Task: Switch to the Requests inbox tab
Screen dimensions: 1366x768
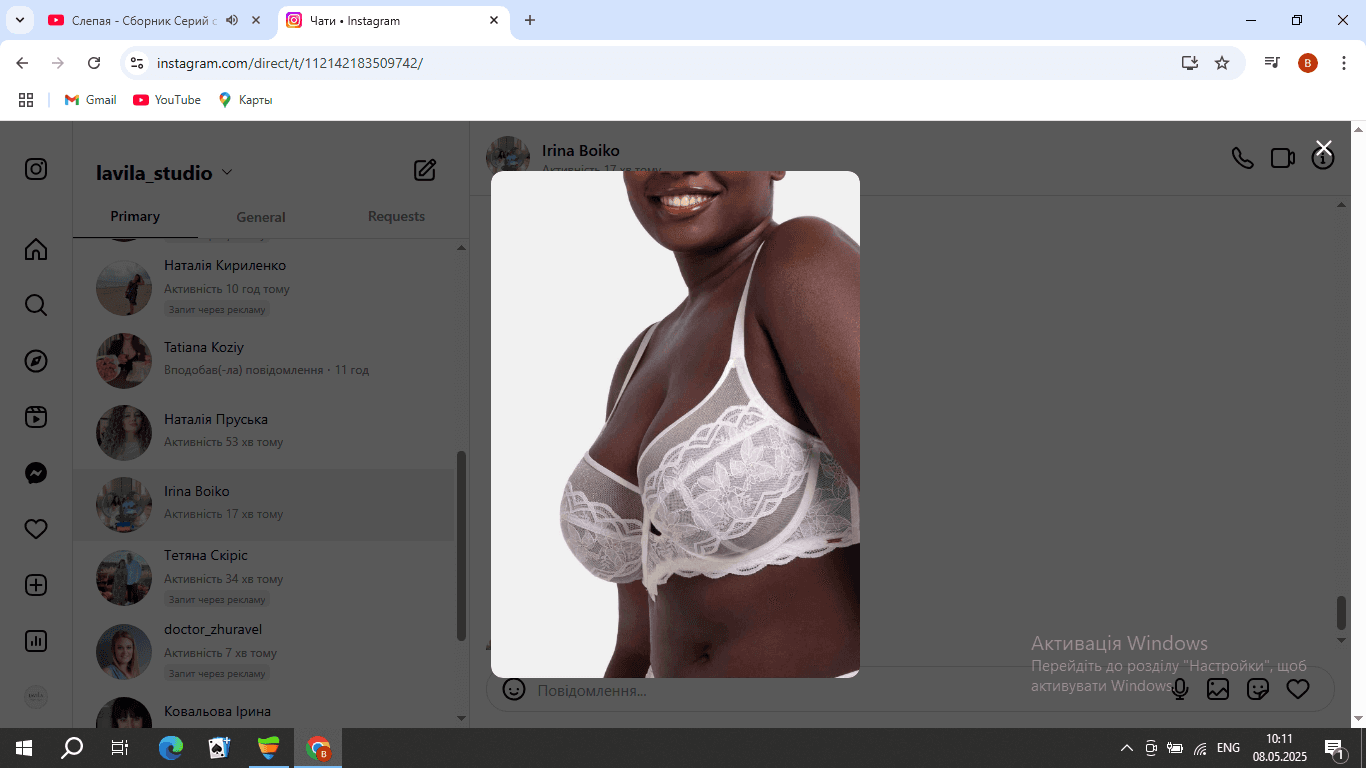Action: pos(396,216)
